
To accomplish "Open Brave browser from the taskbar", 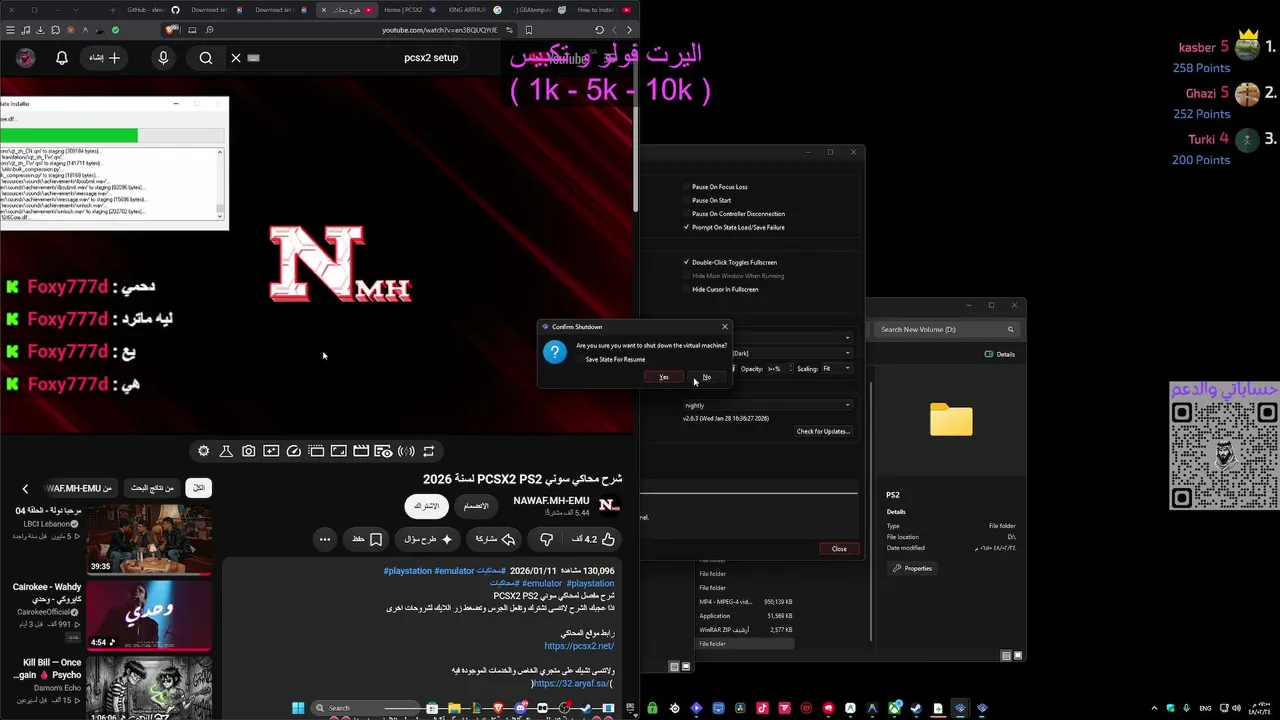I will pyautogui.click(x=499, y=708).
